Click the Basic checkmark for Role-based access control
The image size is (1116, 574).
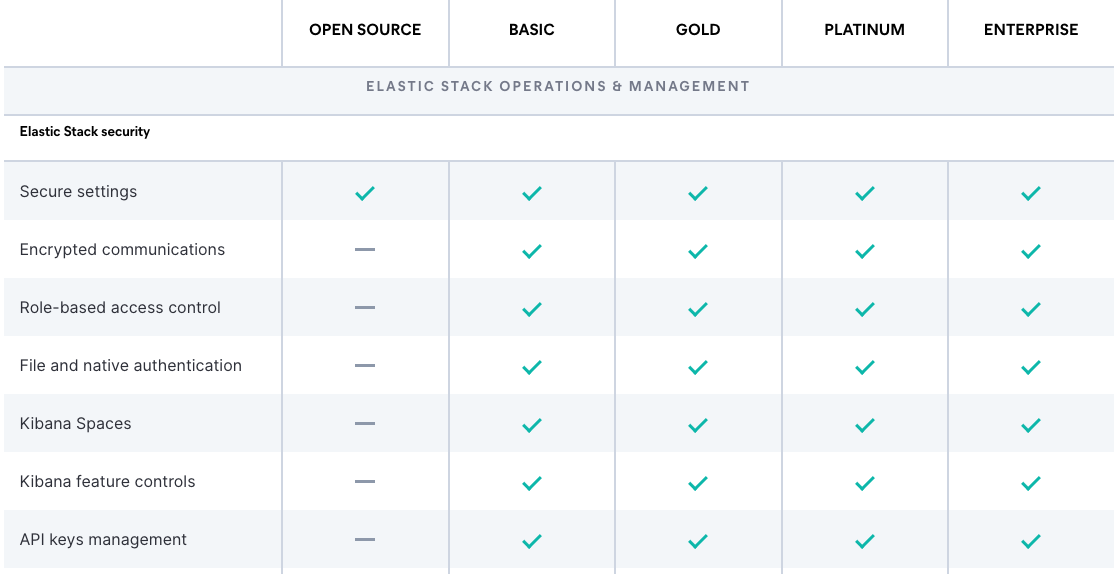(532, 309)
